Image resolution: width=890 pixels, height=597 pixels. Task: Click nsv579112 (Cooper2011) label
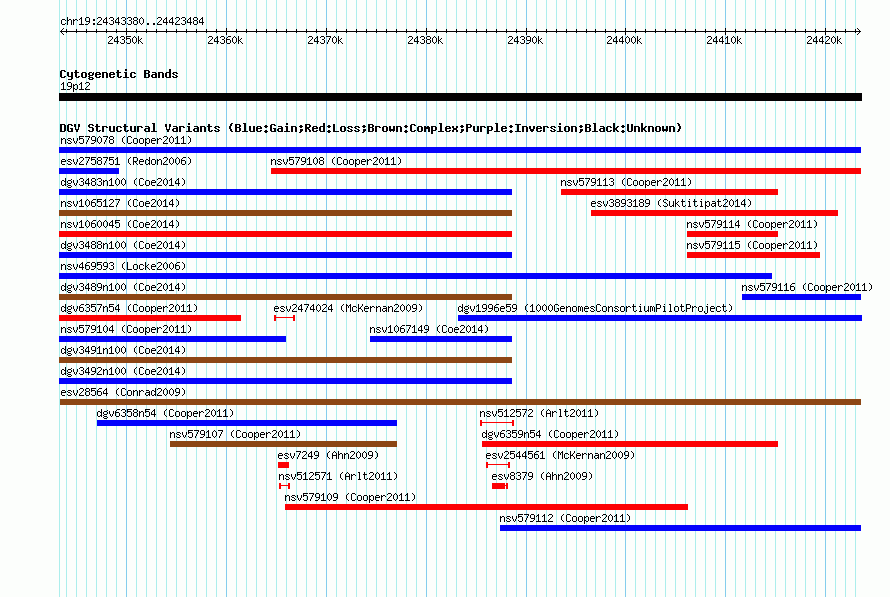pyautogui.click(x=565, y=518)
